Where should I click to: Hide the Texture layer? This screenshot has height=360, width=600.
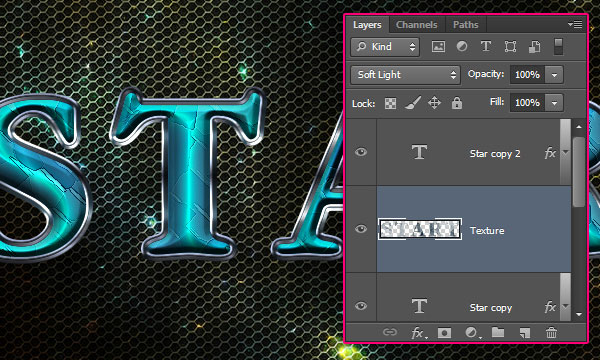360,229
